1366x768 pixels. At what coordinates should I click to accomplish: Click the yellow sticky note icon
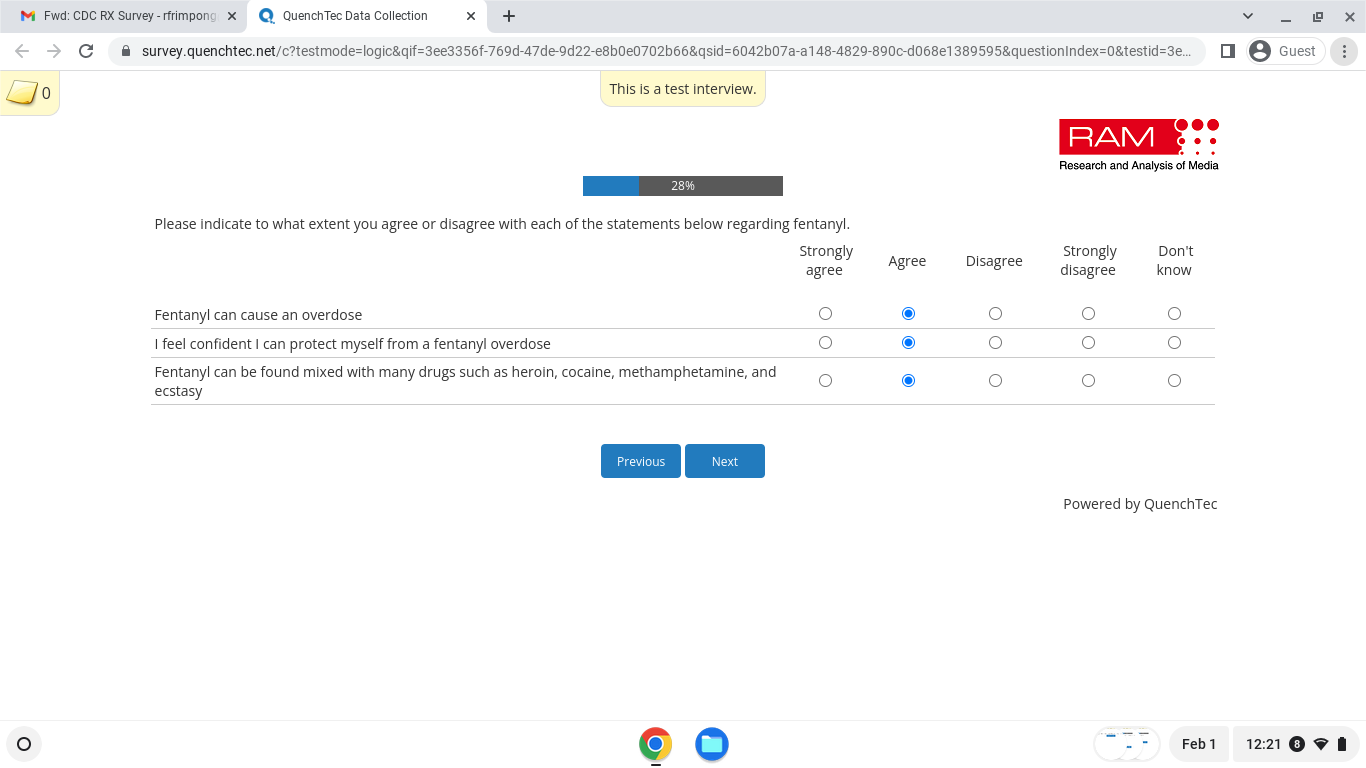pos(22,93)
